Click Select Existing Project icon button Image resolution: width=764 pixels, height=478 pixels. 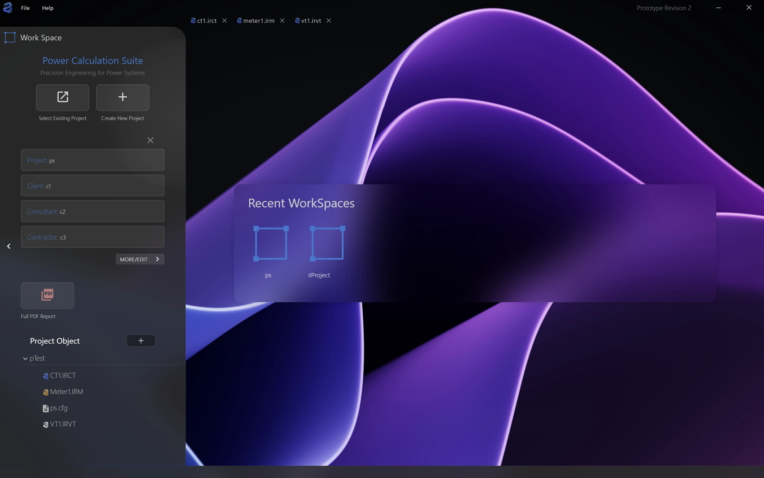(62, 97)
